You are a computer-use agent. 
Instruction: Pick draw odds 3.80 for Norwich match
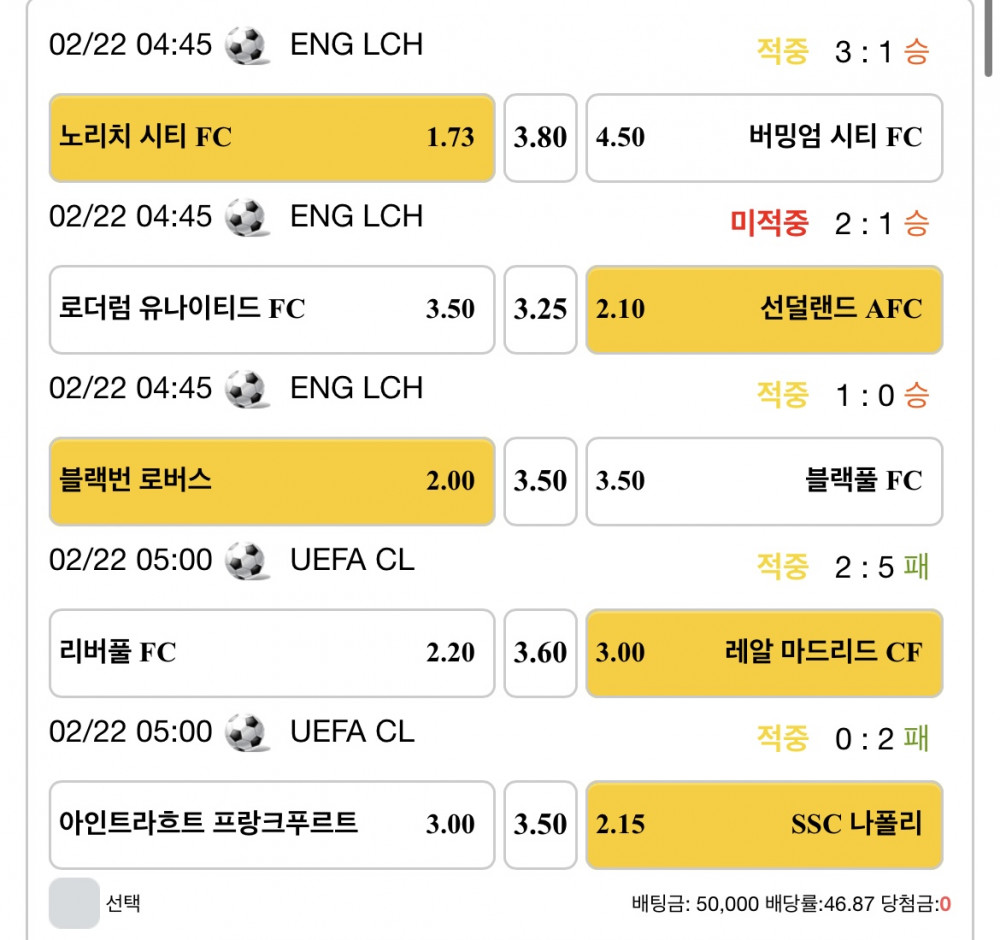pos(540,138)
